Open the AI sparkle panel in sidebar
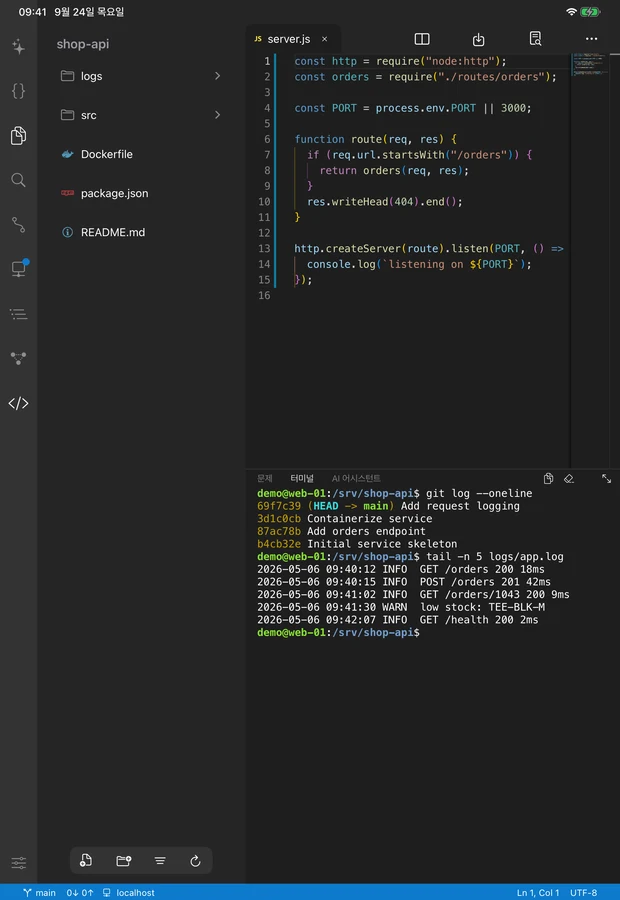The image size is (620, 900). click(18, 46)
